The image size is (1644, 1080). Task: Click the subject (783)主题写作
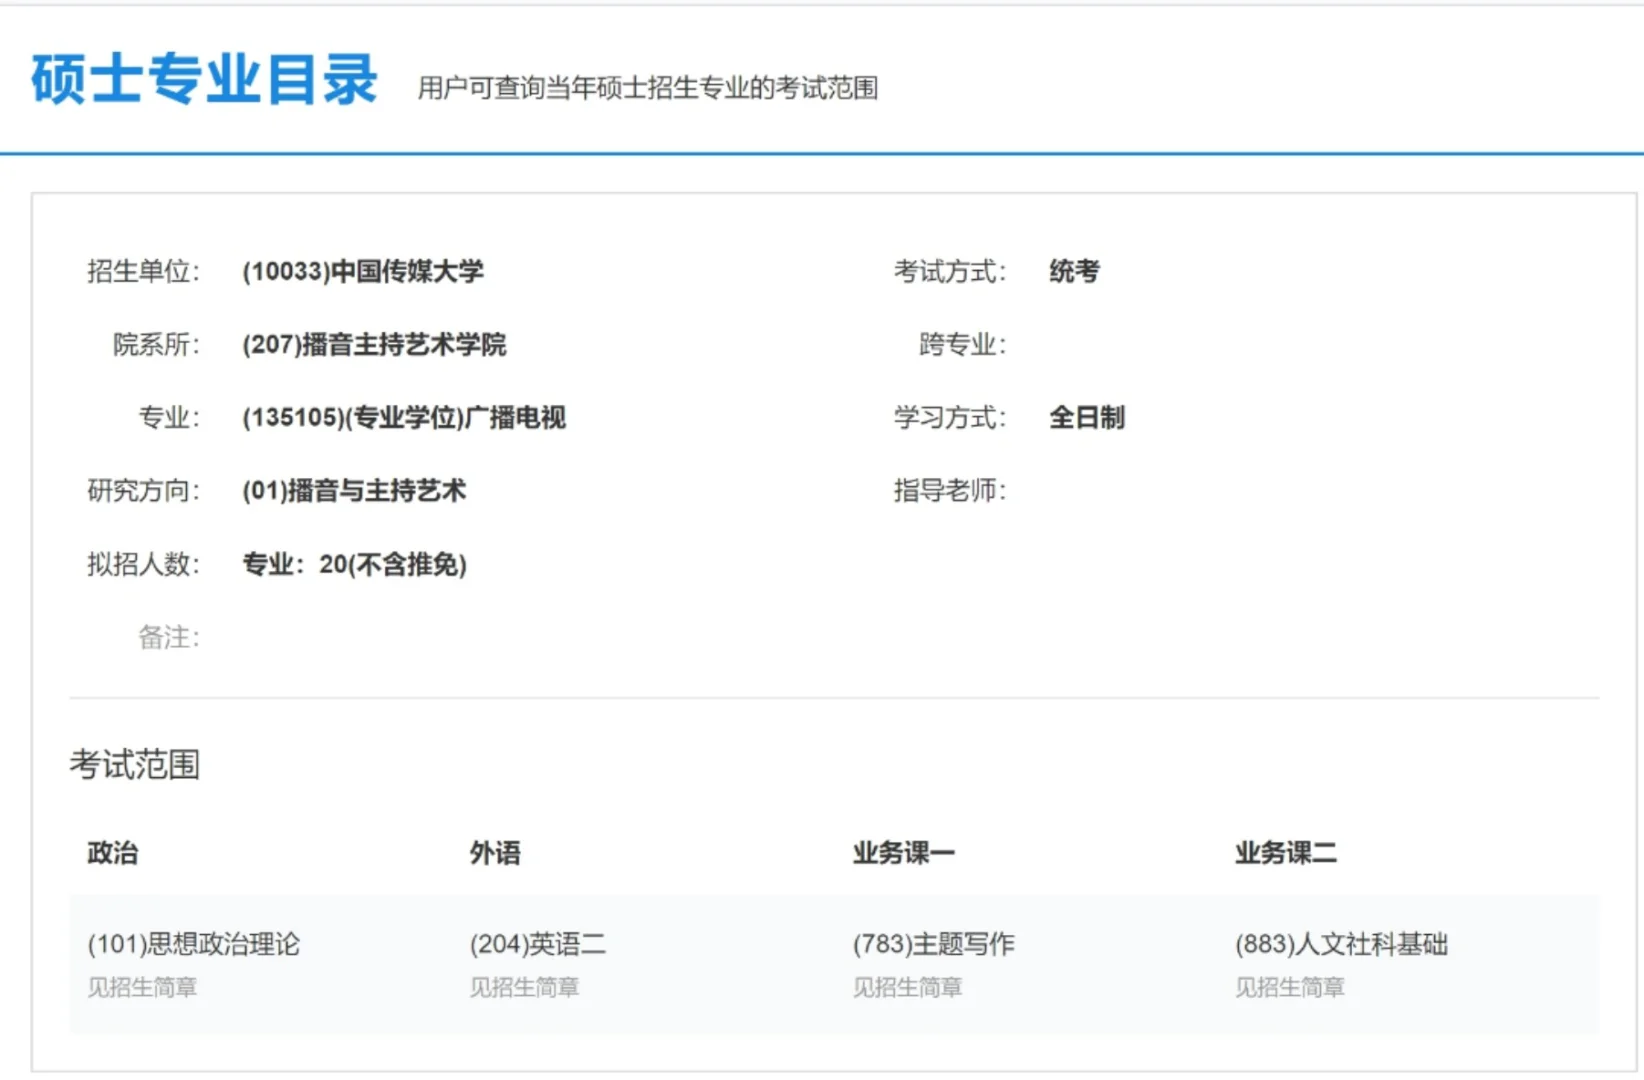[934, 944]
